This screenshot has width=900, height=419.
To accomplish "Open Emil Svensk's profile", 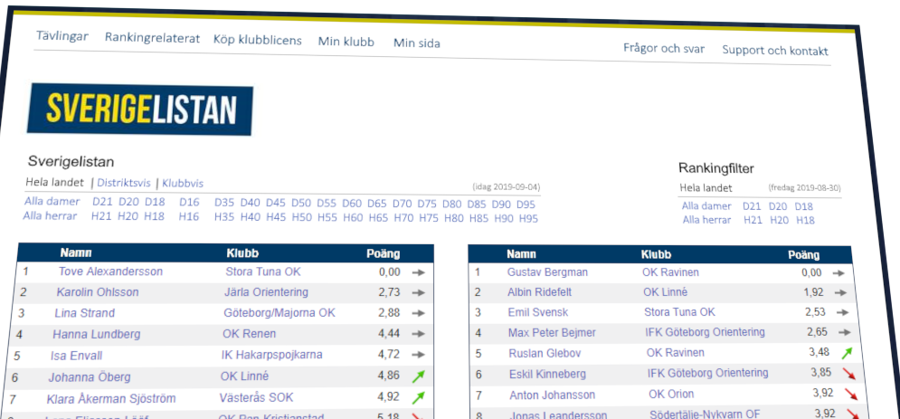I will click(538, 313).
